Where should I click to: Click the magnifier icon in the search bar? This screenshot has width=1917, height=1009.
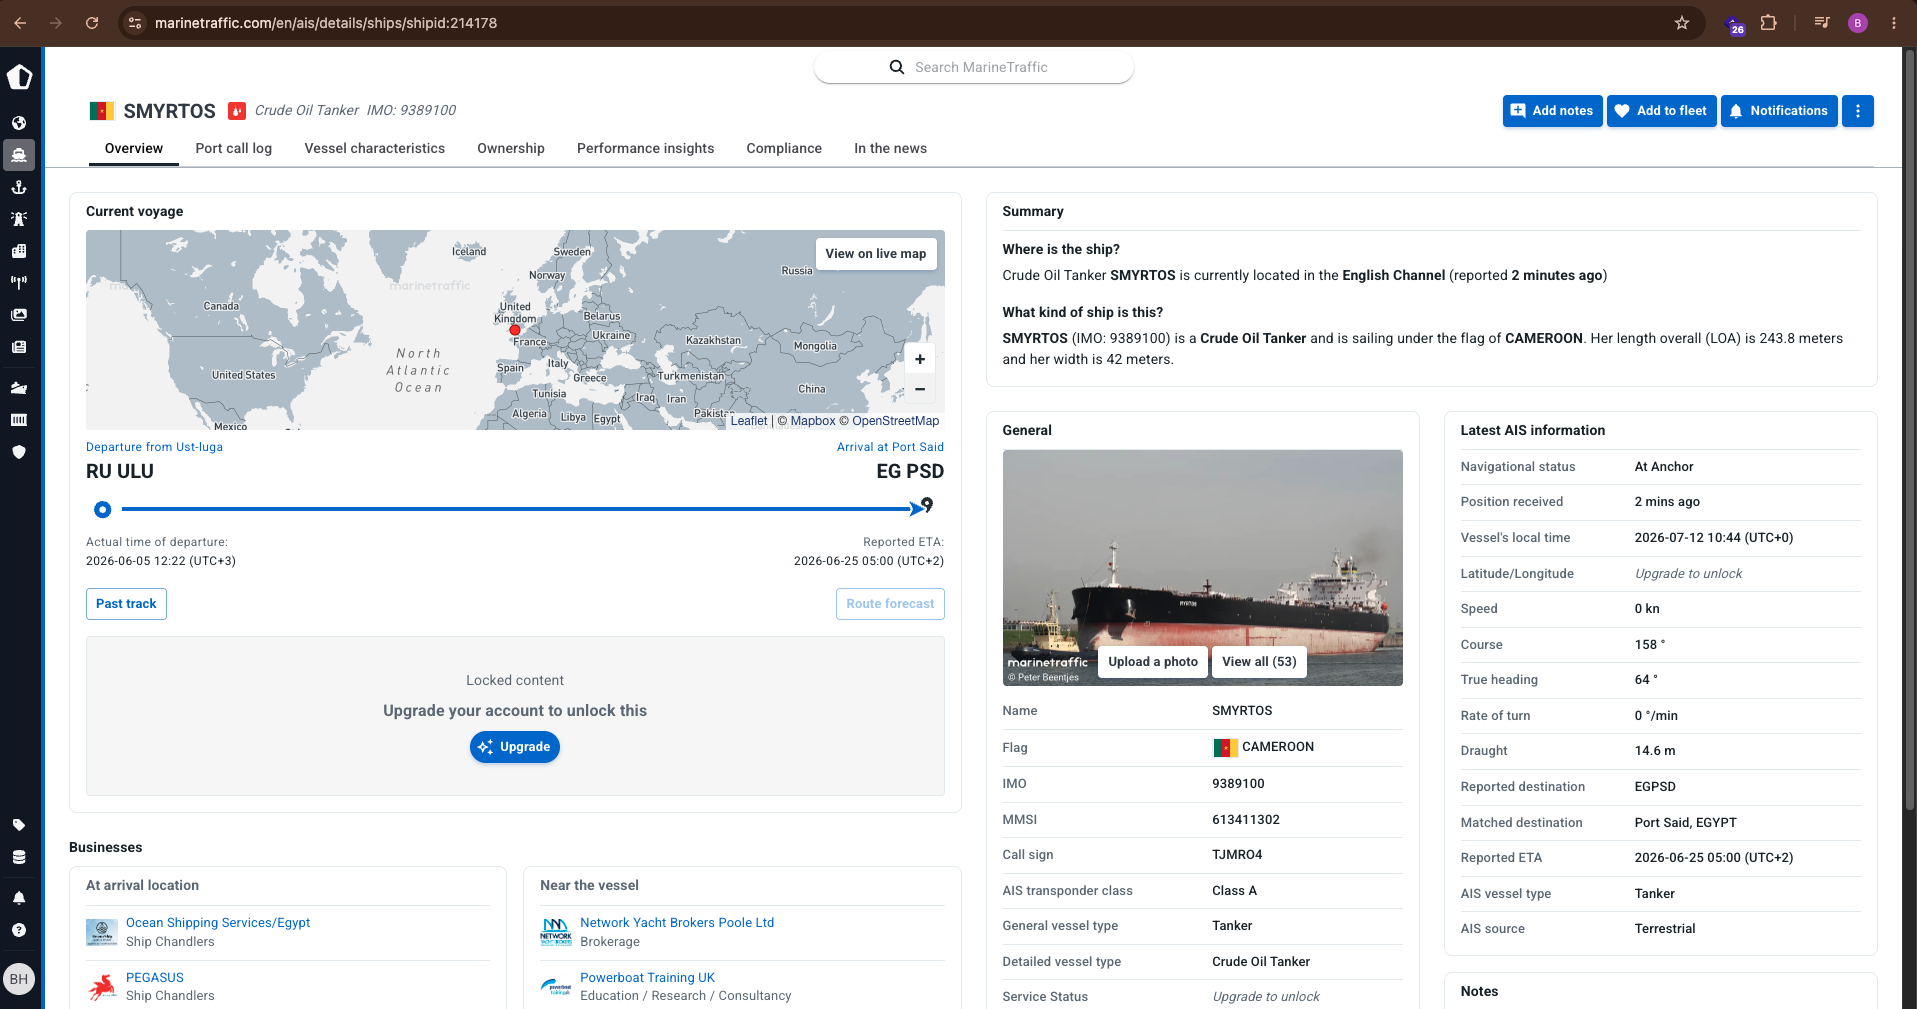pos(897,67)
